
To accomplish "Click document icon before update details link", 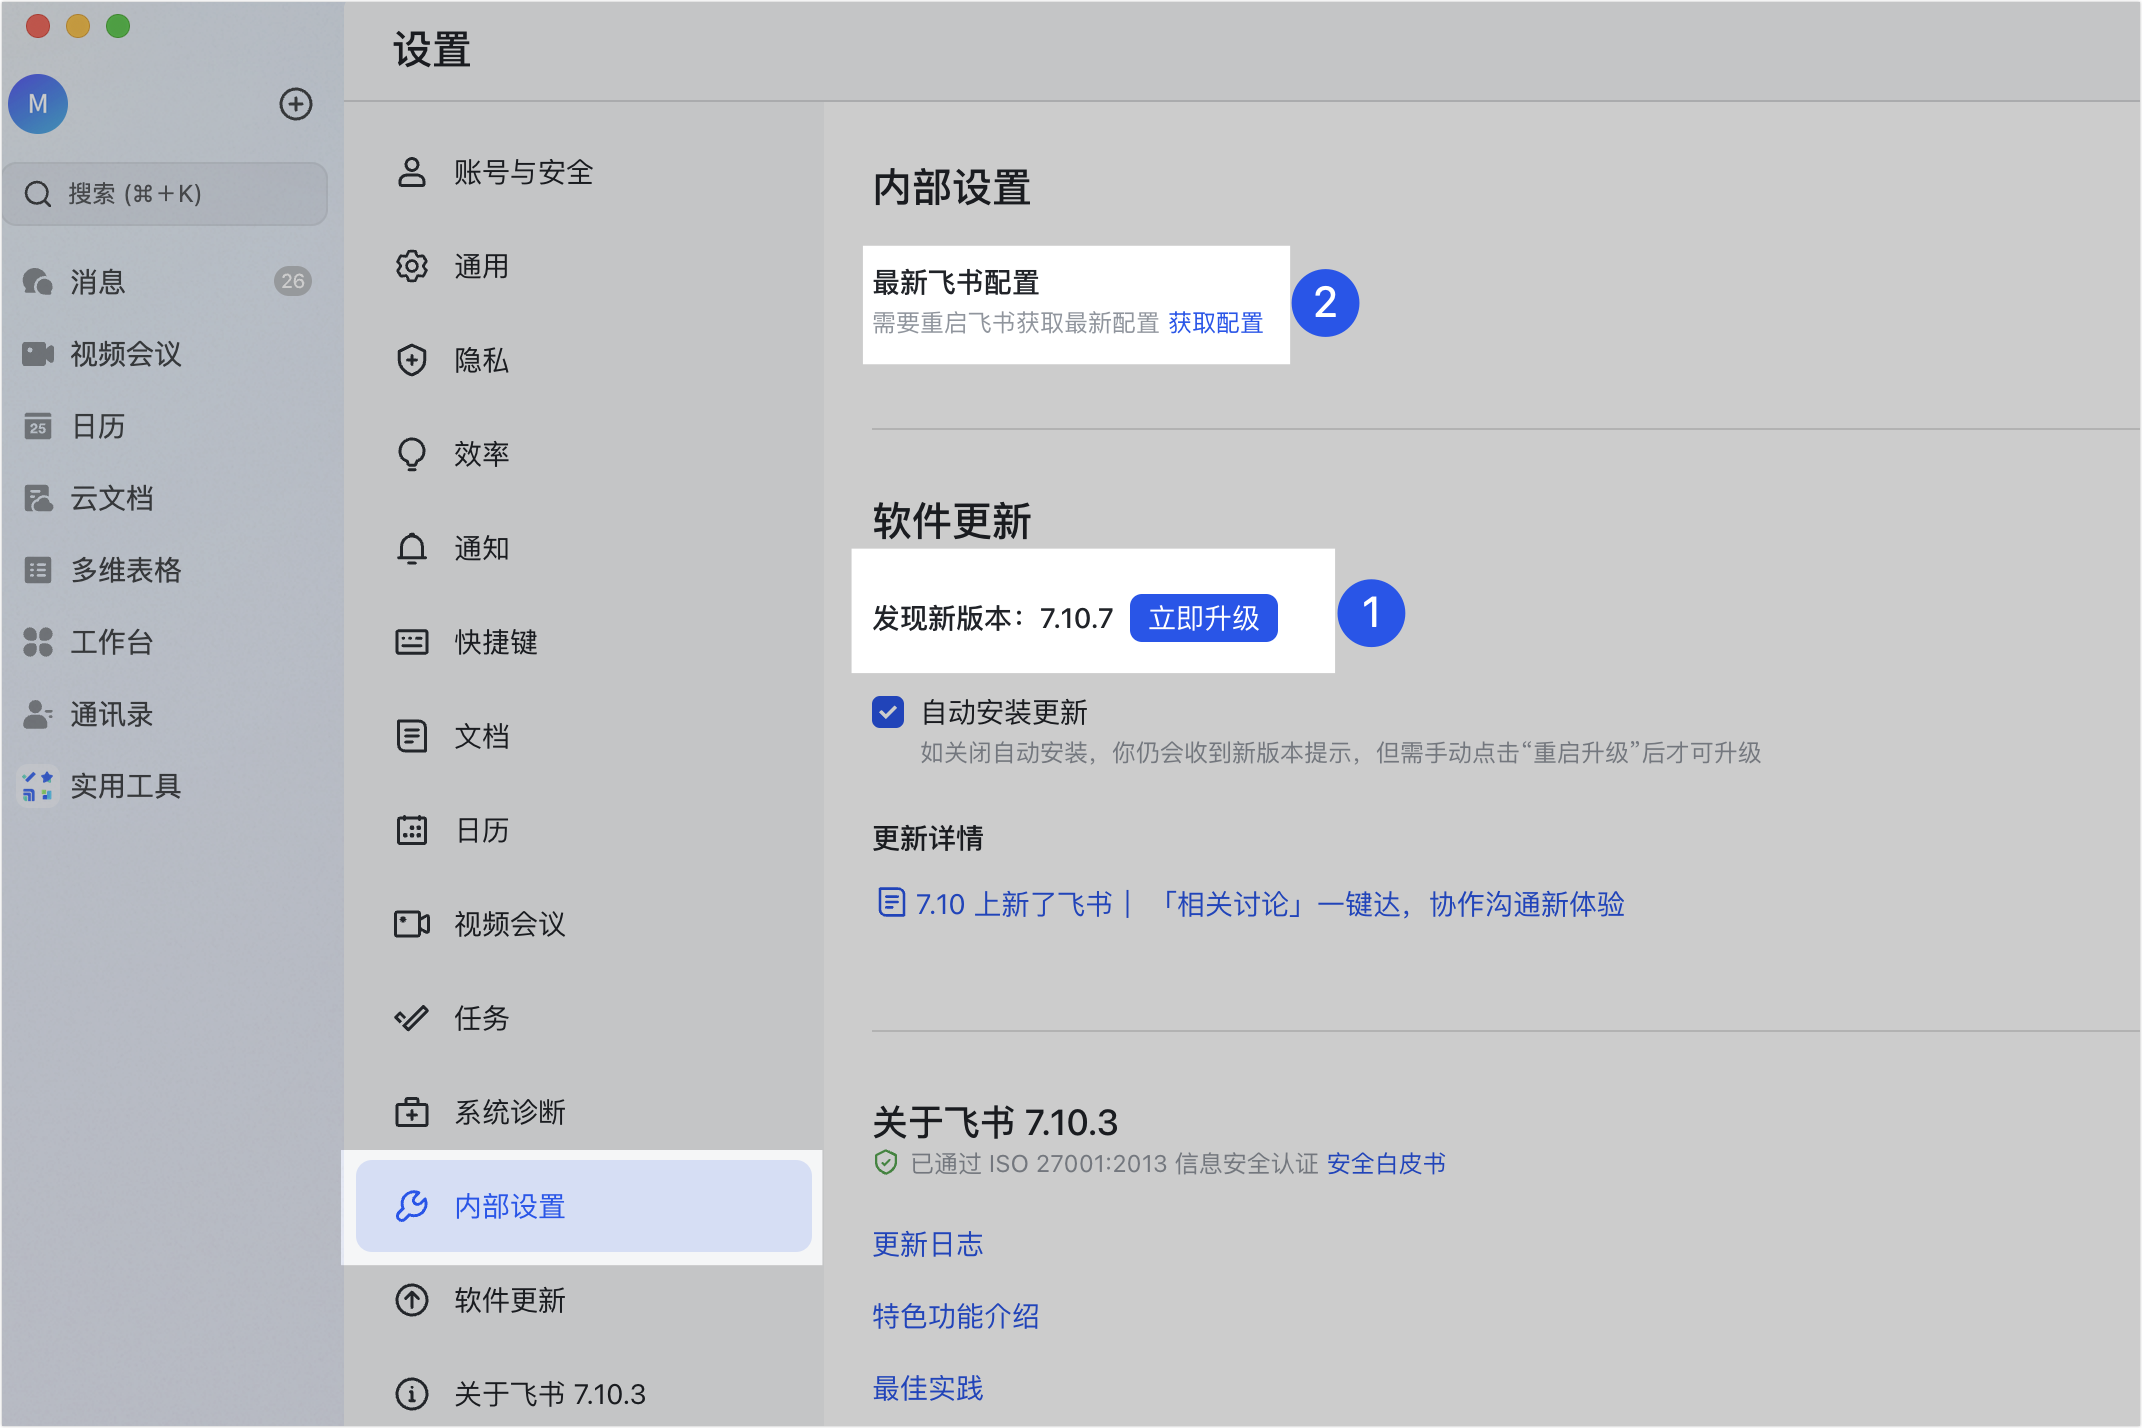I will [x=891, y=902].
